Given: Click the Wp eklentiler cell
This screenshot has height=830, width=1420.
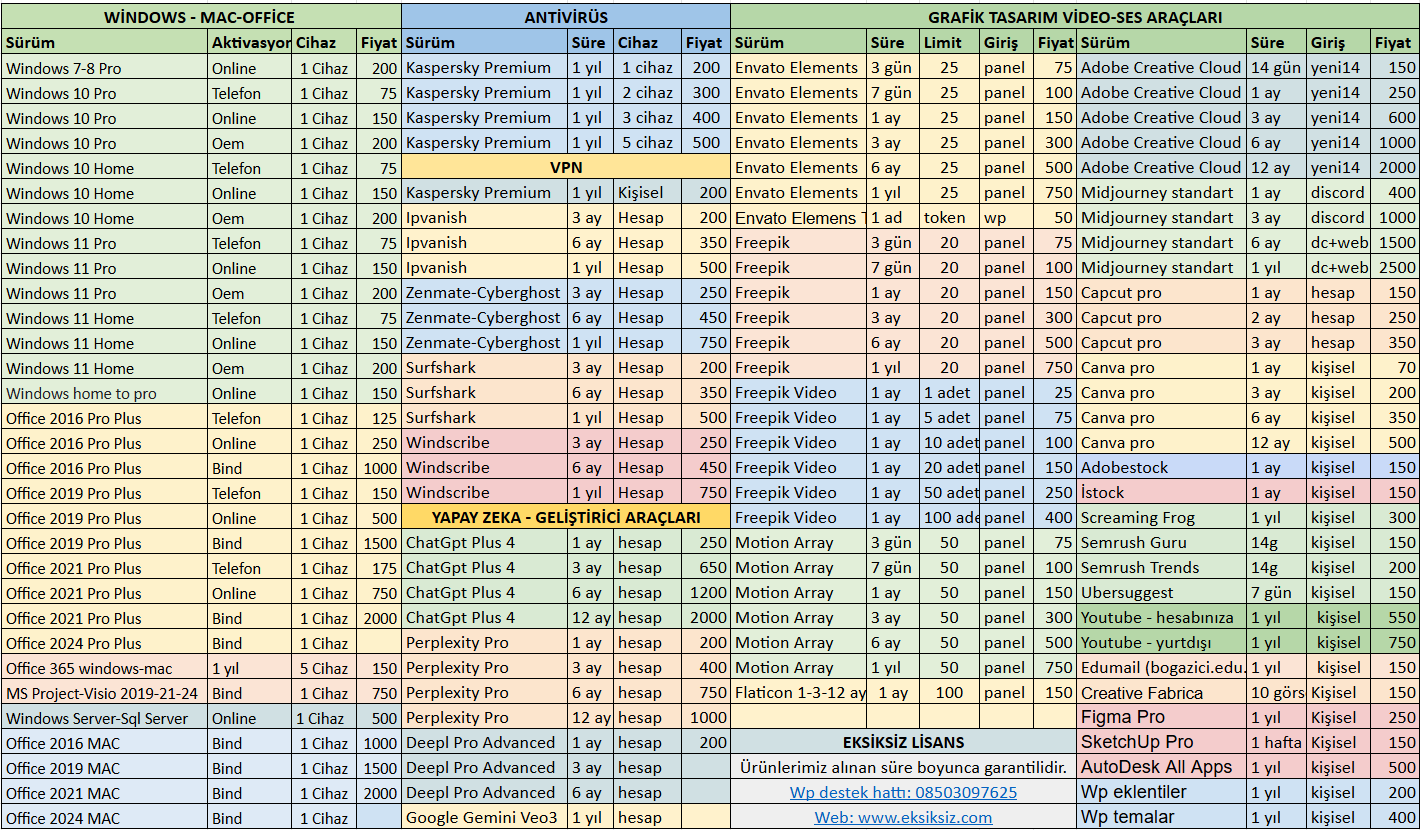Looking at the screenshot, I should (1162, 792).
